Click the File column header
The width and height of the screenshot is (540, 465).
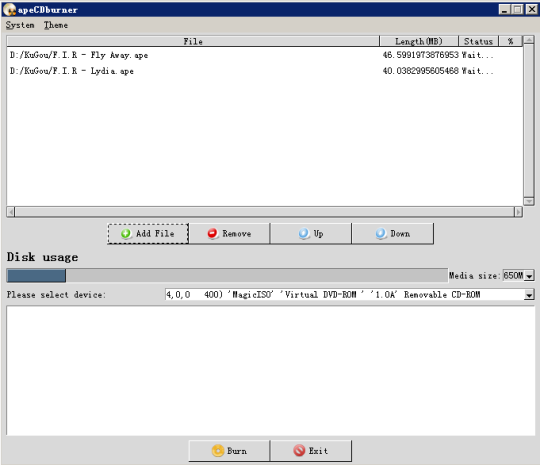point(193,41)
